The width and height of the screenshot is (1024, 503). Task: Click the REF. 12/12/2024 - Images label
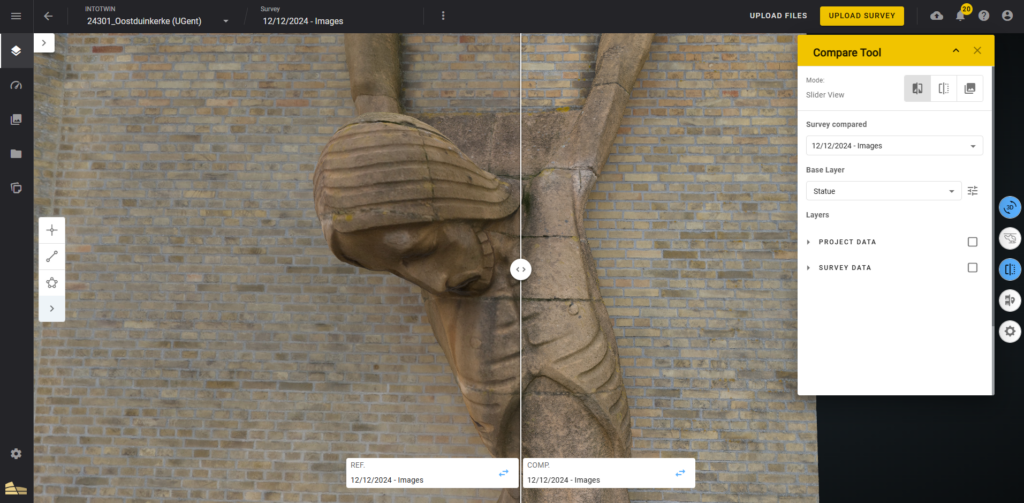coord(387,480)
